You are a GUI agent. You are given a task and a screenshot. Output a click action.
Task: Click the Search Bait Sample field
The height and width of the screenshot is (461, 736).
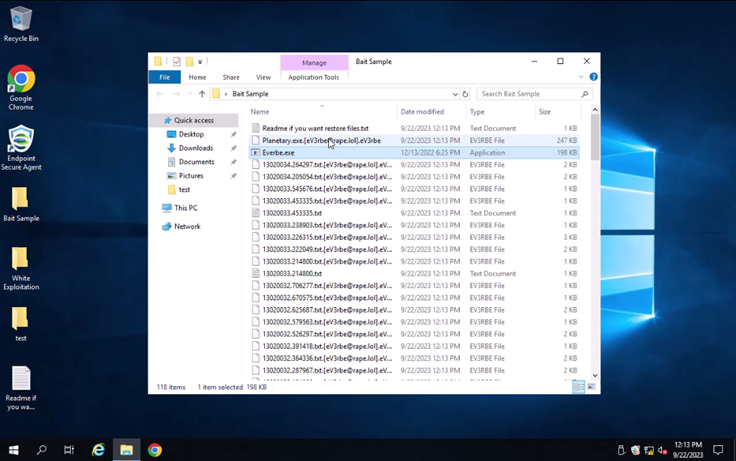coord(528,94)
